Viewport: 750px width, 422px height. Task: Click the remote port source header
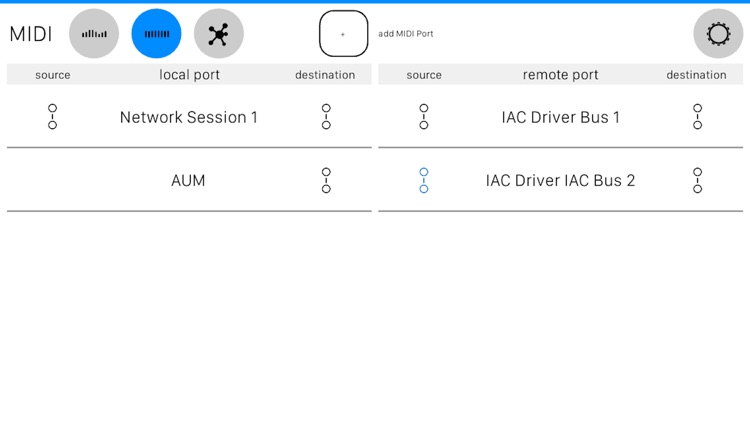click(x=424, y=75)
